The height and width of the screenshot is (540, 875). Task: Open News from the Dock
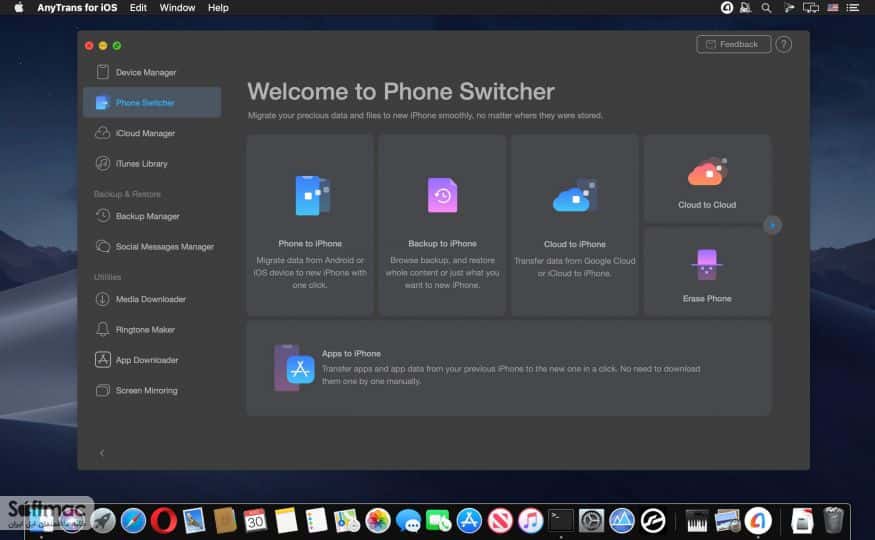pos(500,521)
